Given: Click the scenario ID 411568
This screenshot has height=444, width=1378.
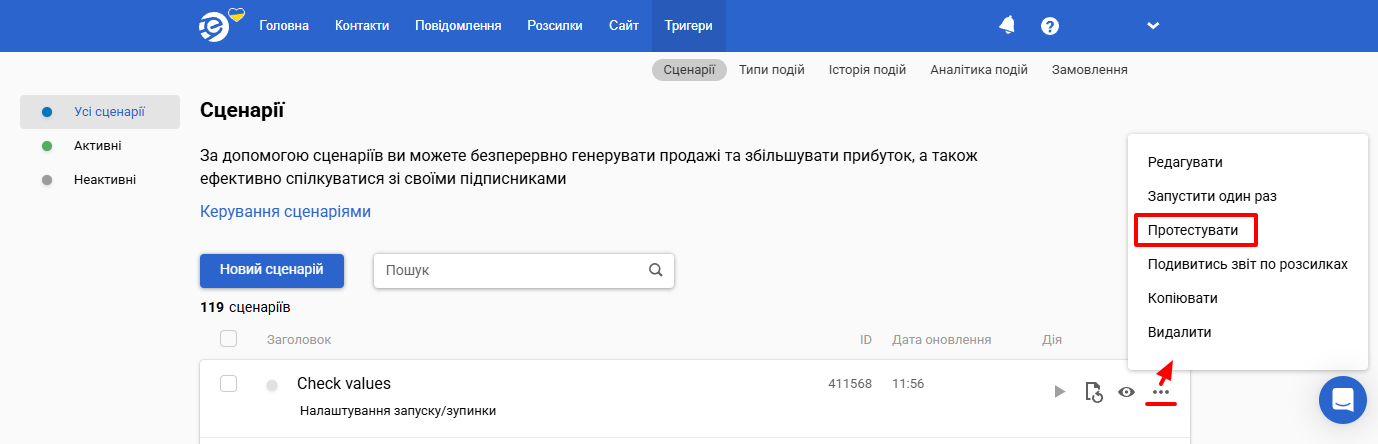Looking at the screenshot, I should [x=850, y=384].
